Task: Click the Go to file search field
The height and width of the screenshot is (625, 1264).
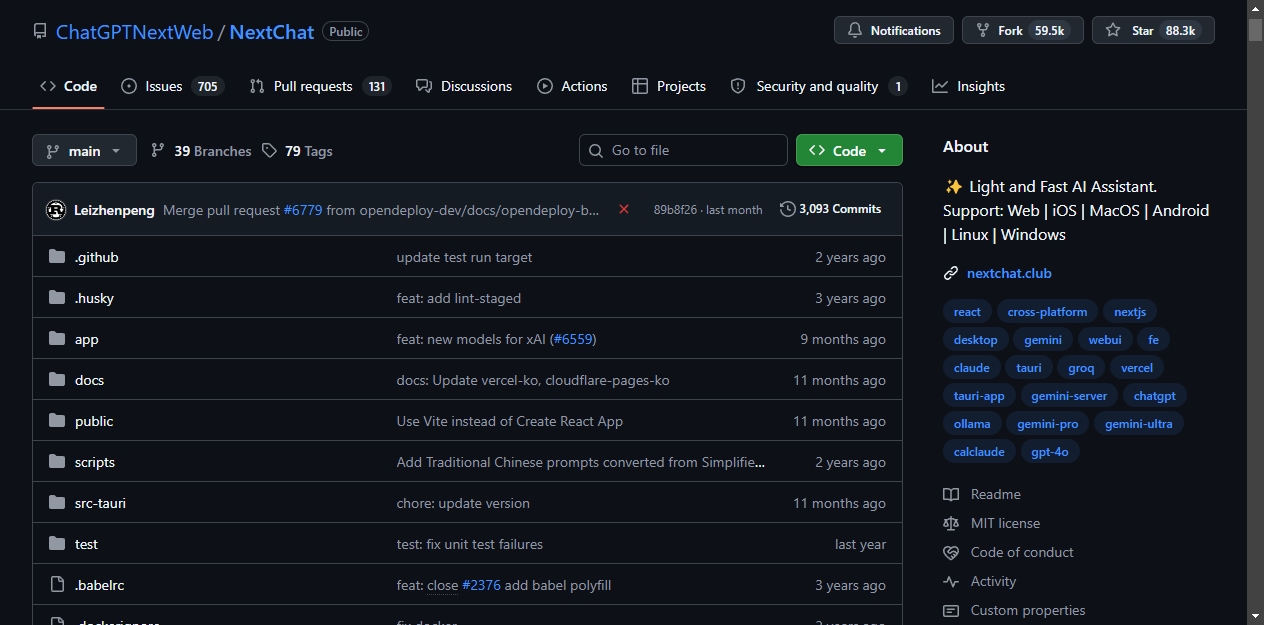Action: (683, 150)
